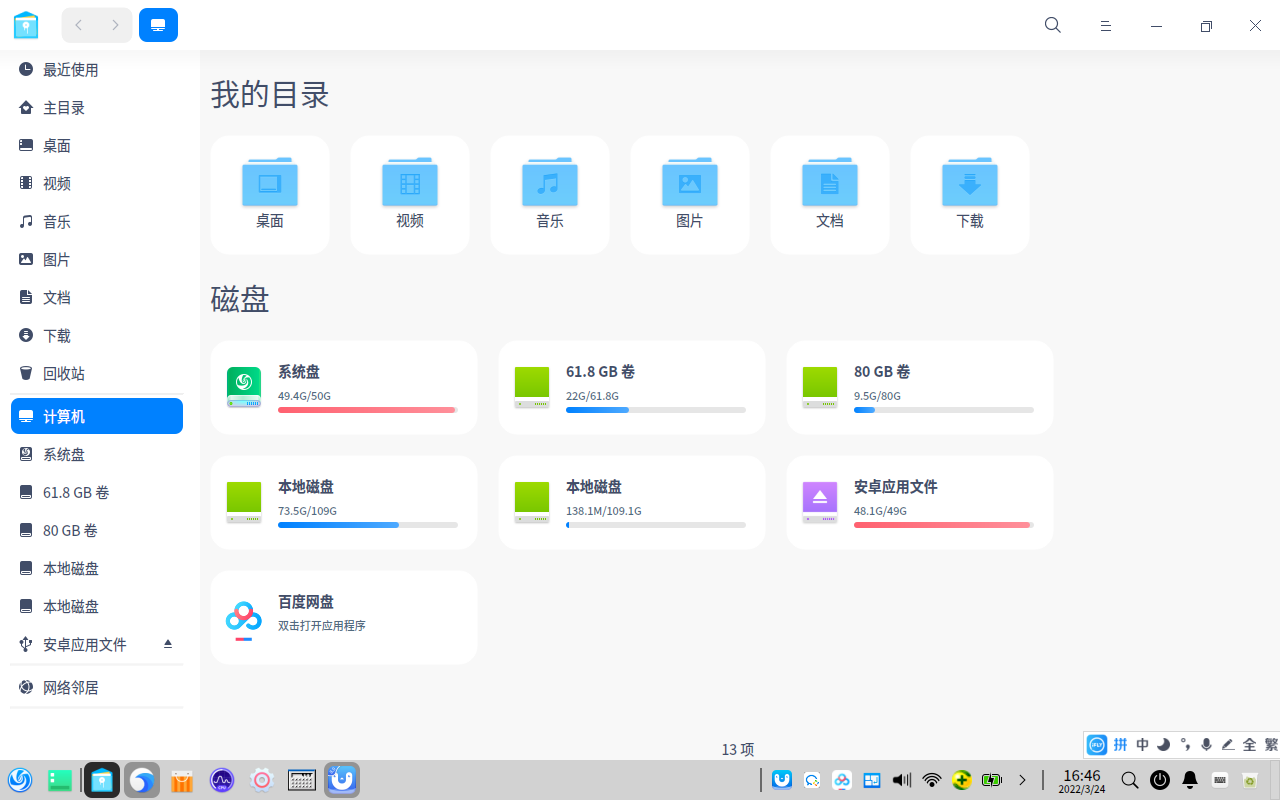Toggle punctuation mode on the input bar
The height and width of the screenshot is (800, 1280).
click(1185, 745)
